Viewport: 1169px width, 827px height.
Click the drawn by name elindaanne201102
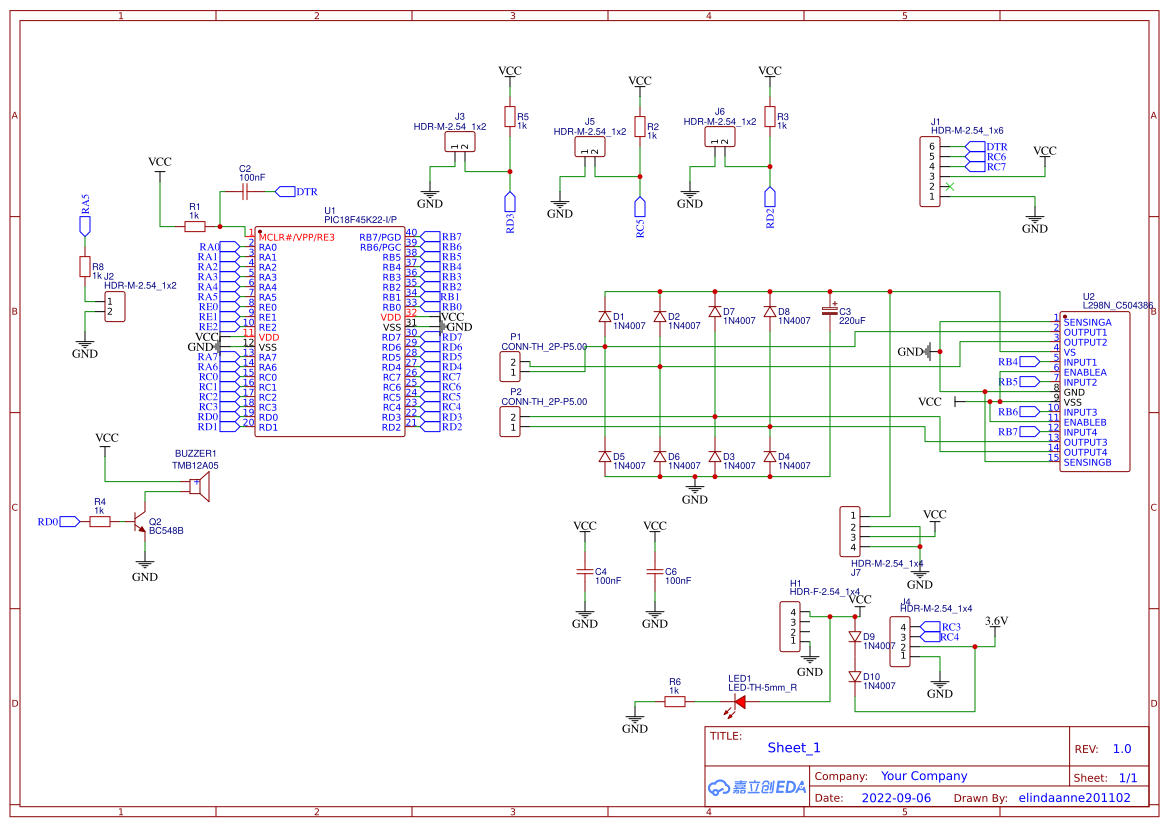1075,797
